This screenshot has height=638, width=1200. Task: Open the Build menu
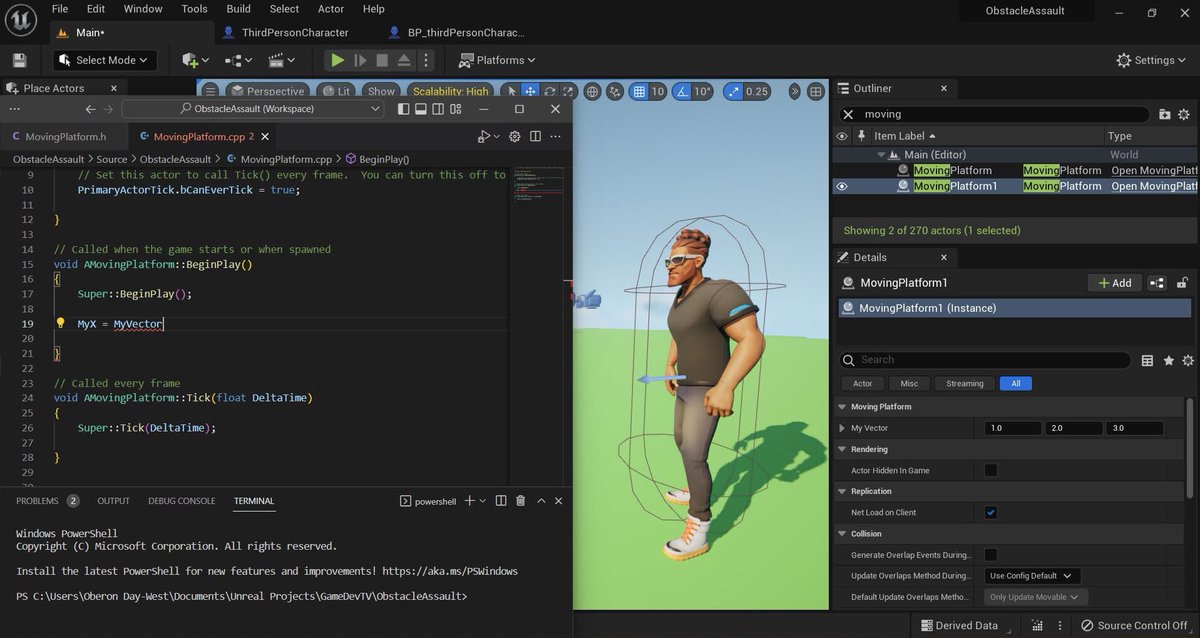point(237,9)
